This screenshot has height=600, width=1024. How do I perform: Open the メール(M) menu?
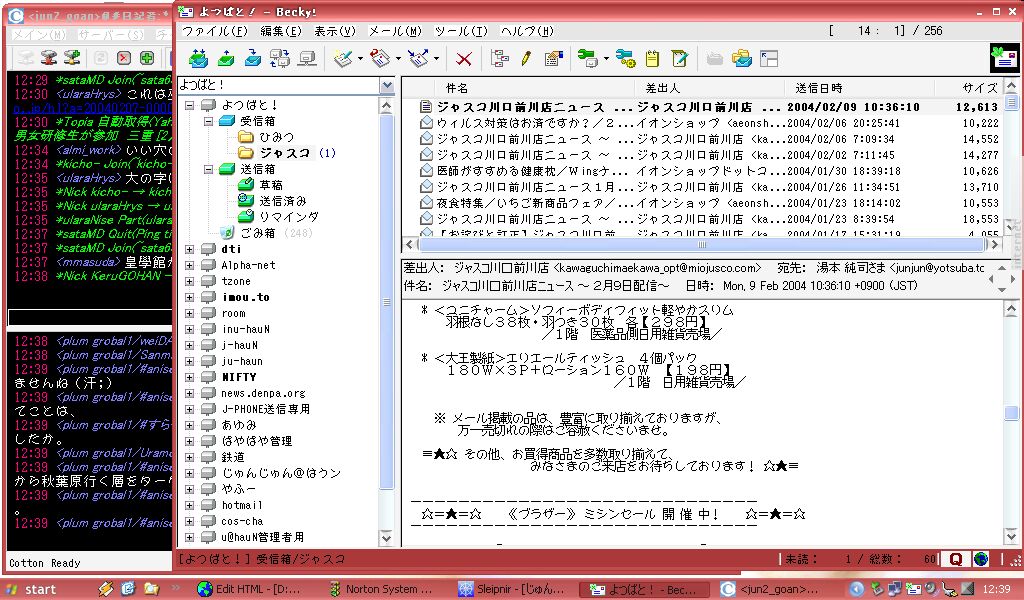pyautogui.click(x=395, y=31)
